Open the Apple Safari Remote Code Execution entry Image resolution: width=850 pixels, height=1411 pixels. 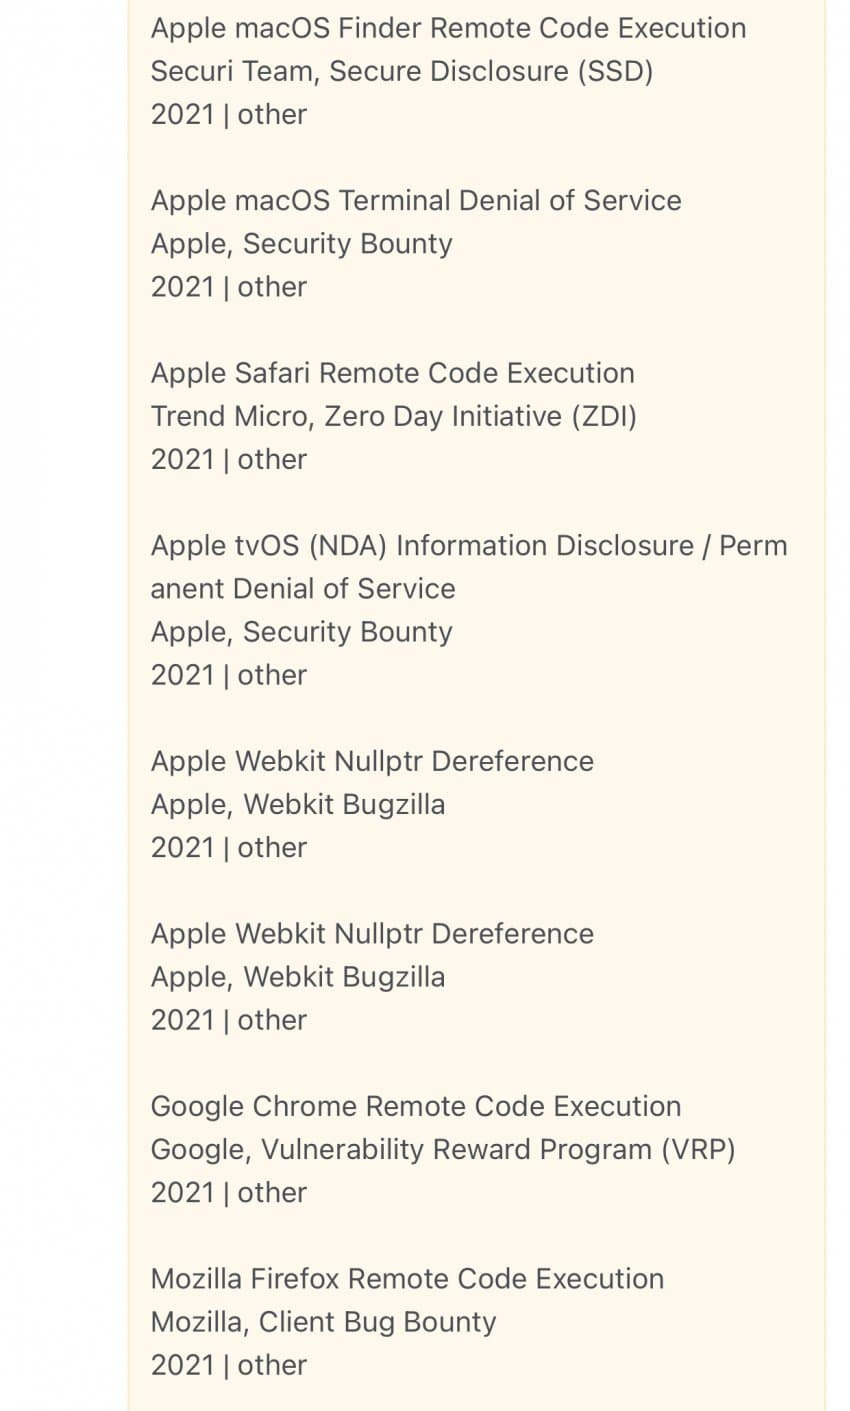(393, 373)
